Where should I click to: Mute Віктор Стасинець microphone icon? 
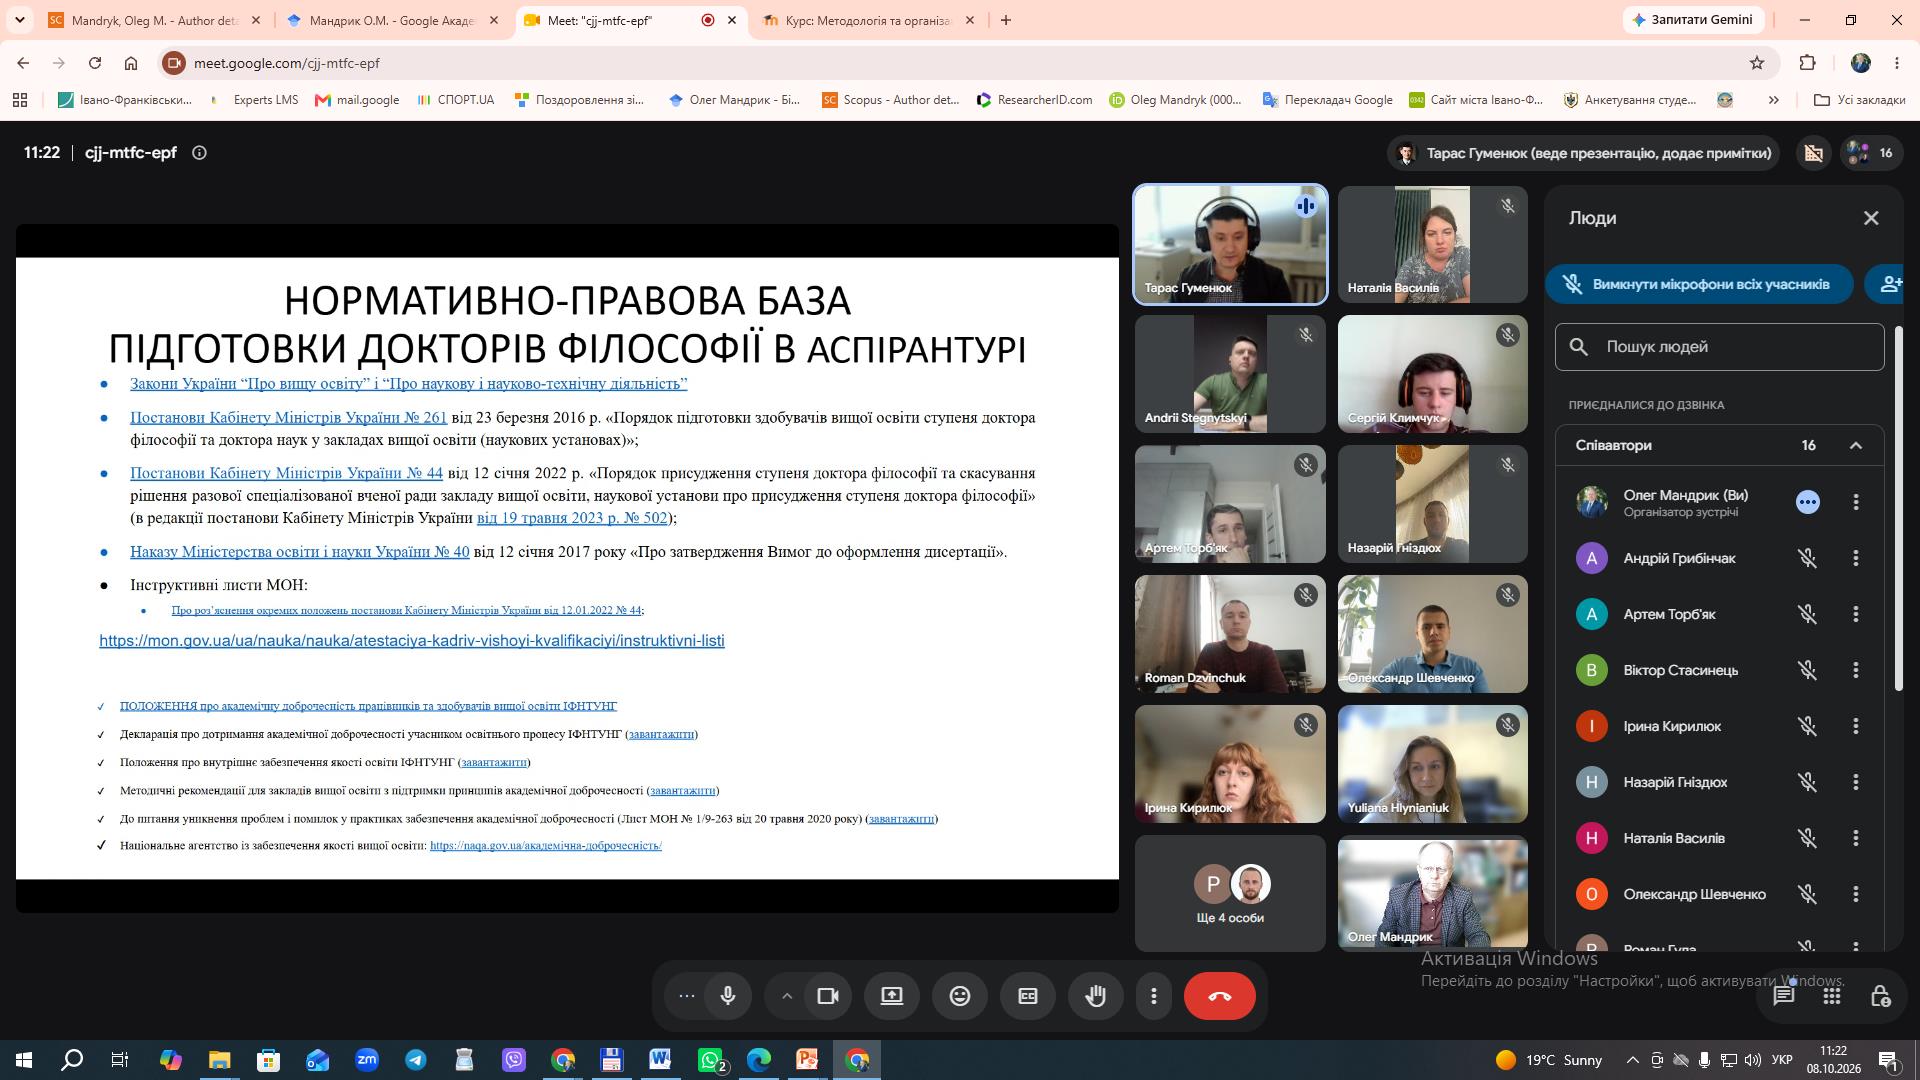click(1807, 670)
